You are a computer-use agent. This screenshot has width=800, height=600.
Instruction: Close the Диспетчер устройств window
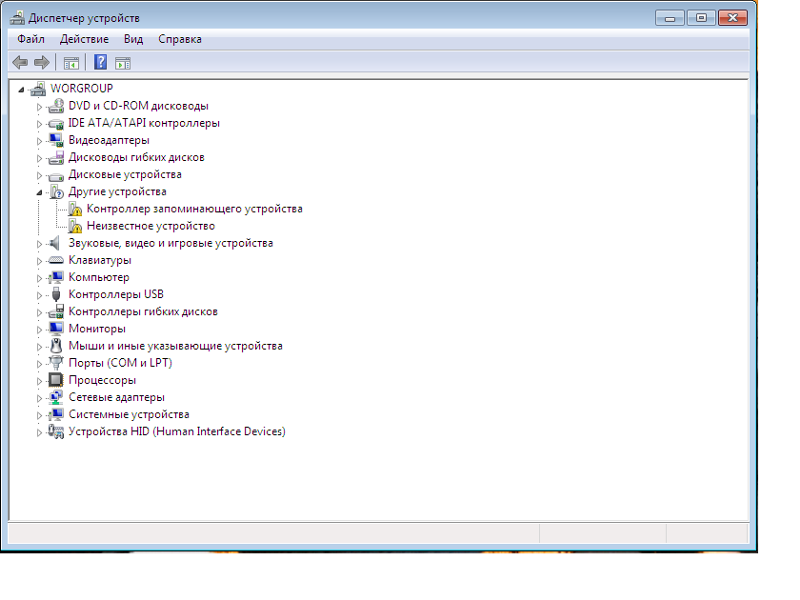(733, 18)
